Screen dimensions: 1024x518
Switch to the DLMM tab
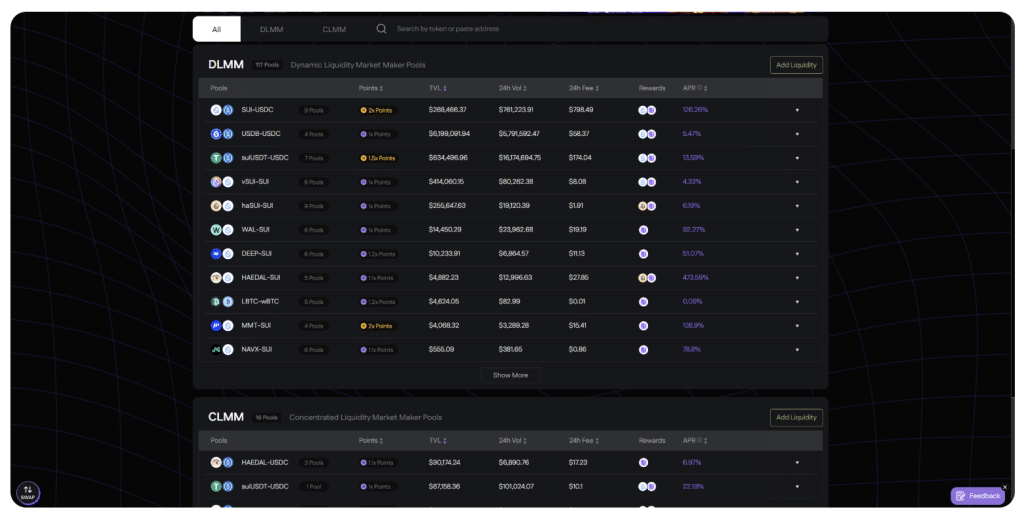[271, 29]
